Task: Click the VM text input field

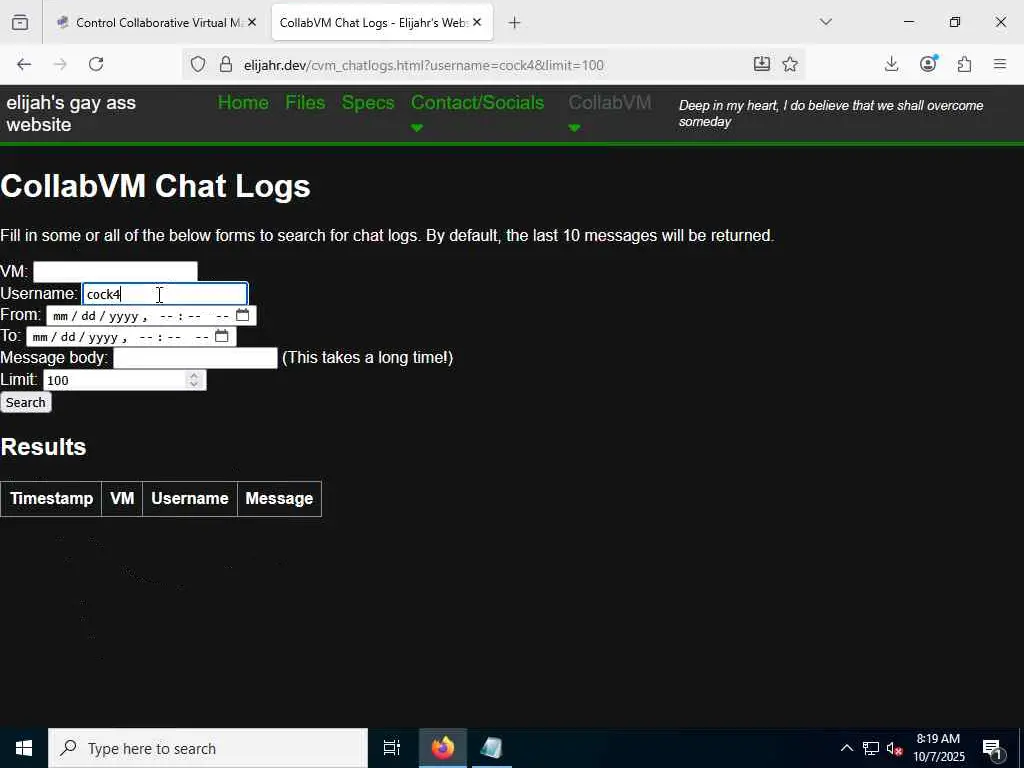Action: coord(115,272)
